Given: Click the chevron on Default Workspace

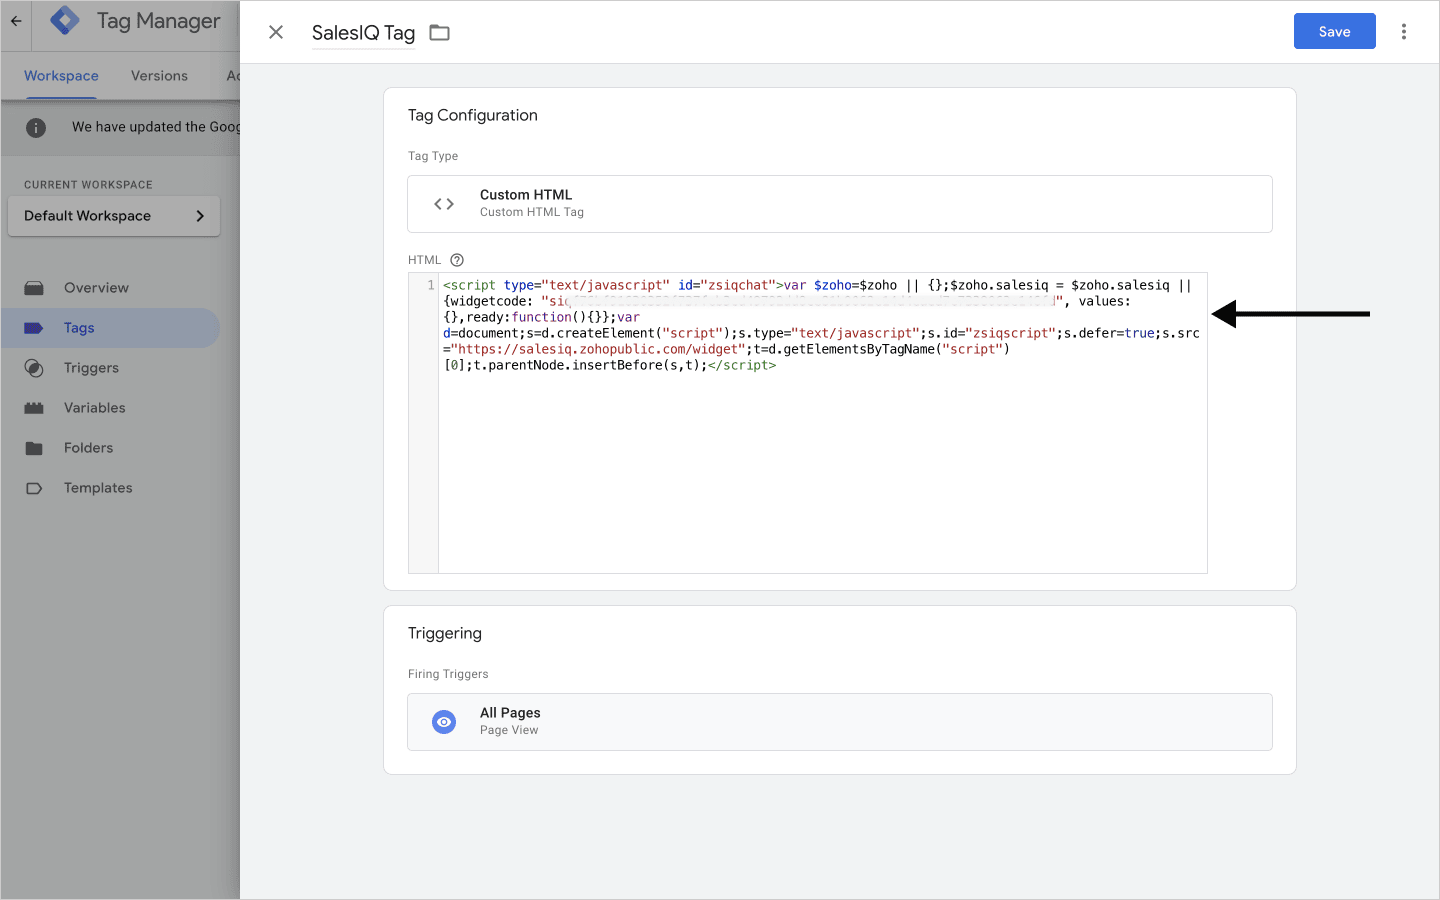Looking at the screenshot, I should 200,216.
